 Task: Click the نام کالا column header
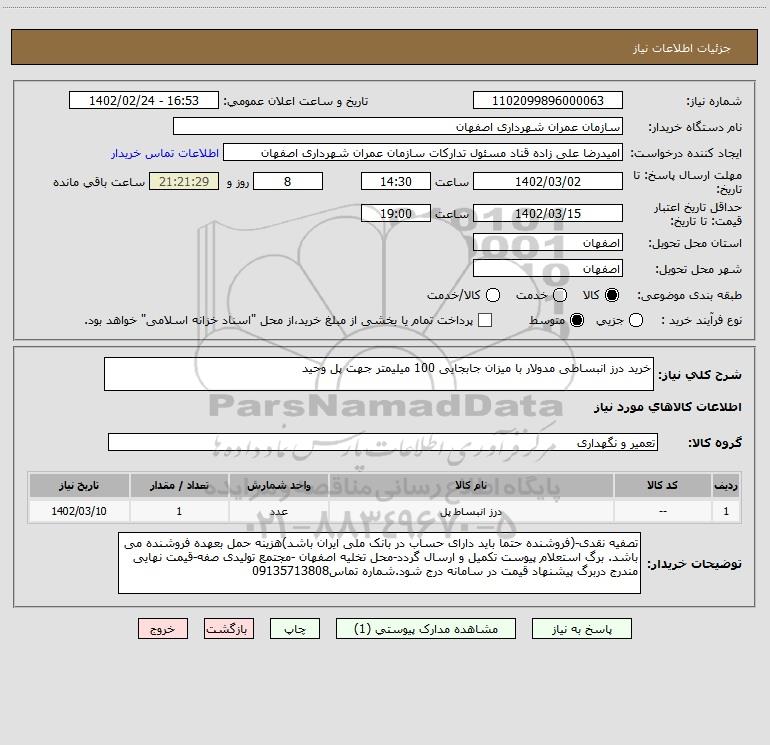[x=471, y=486]
